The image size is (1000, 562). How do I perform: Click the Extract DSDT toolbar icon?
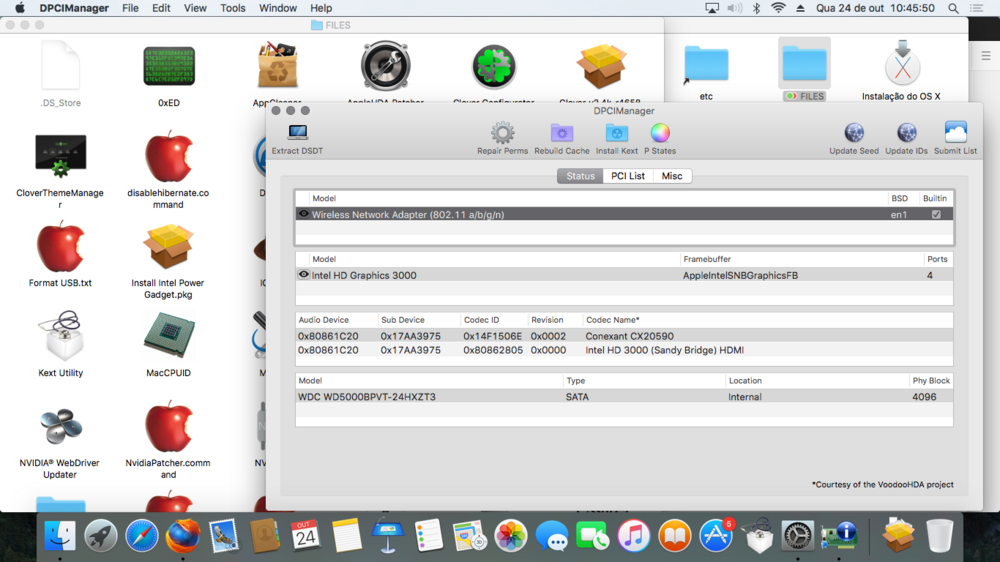pyautogui.click(x=297, y=134)
